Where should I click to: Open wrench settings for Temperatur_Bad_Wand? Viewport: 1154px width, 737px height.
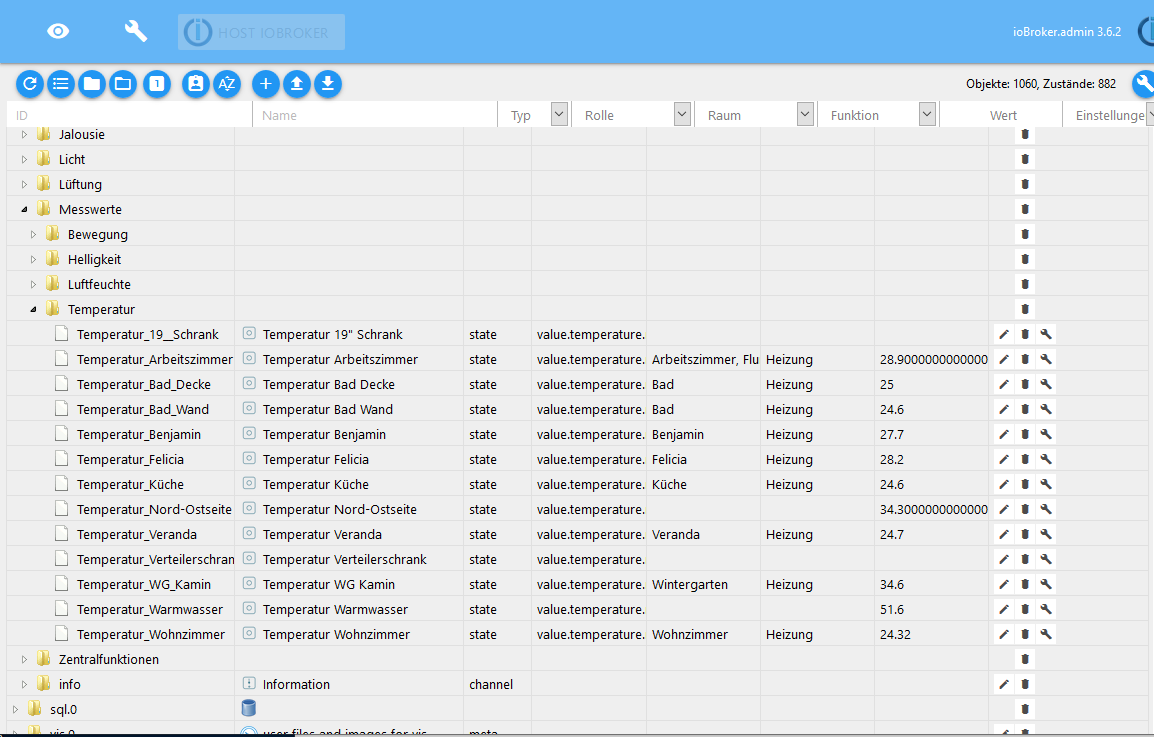click(1046, 409)
